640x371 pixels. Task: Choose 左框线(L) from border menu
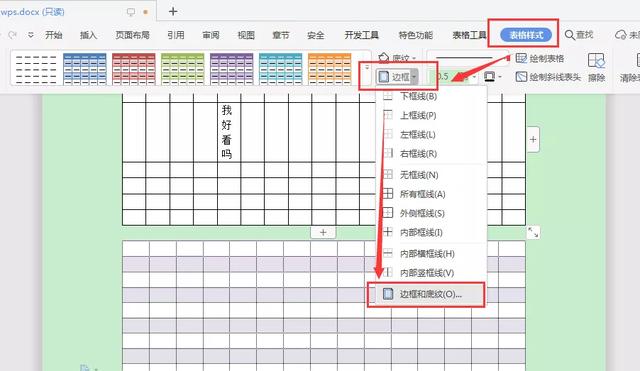[431, 134]
